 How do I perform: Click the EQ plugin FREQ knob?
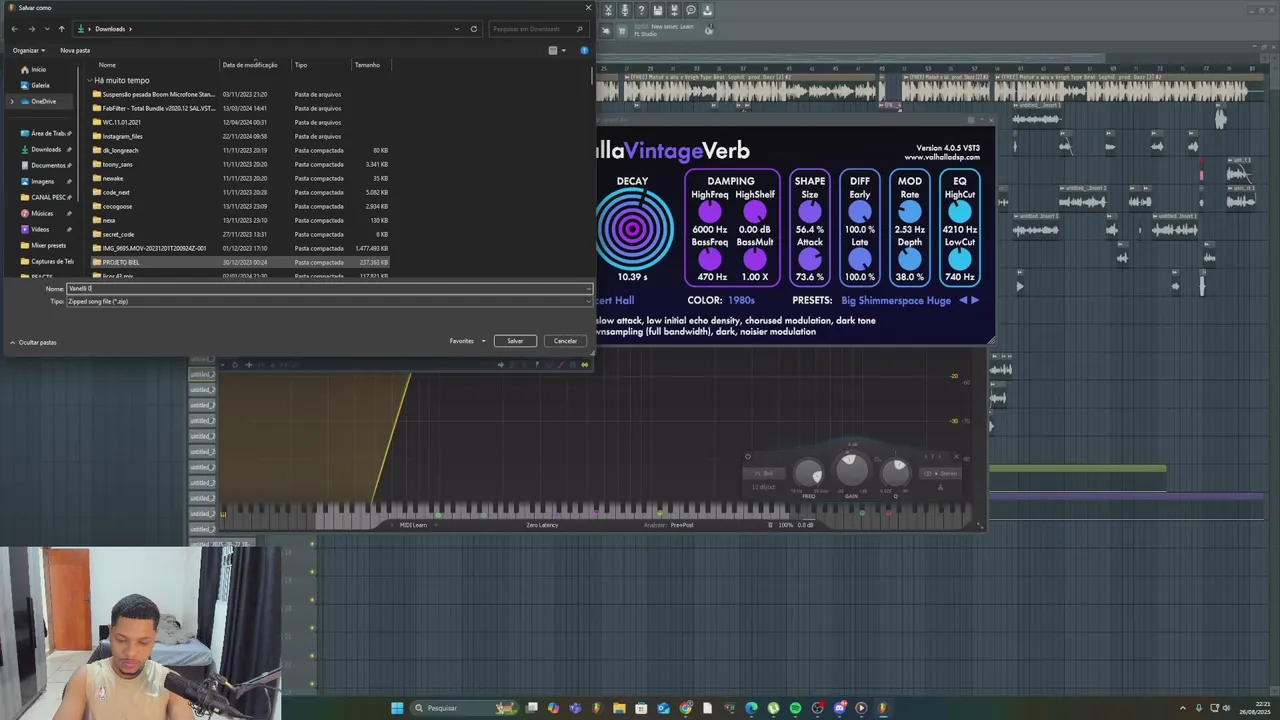(809, 475)
